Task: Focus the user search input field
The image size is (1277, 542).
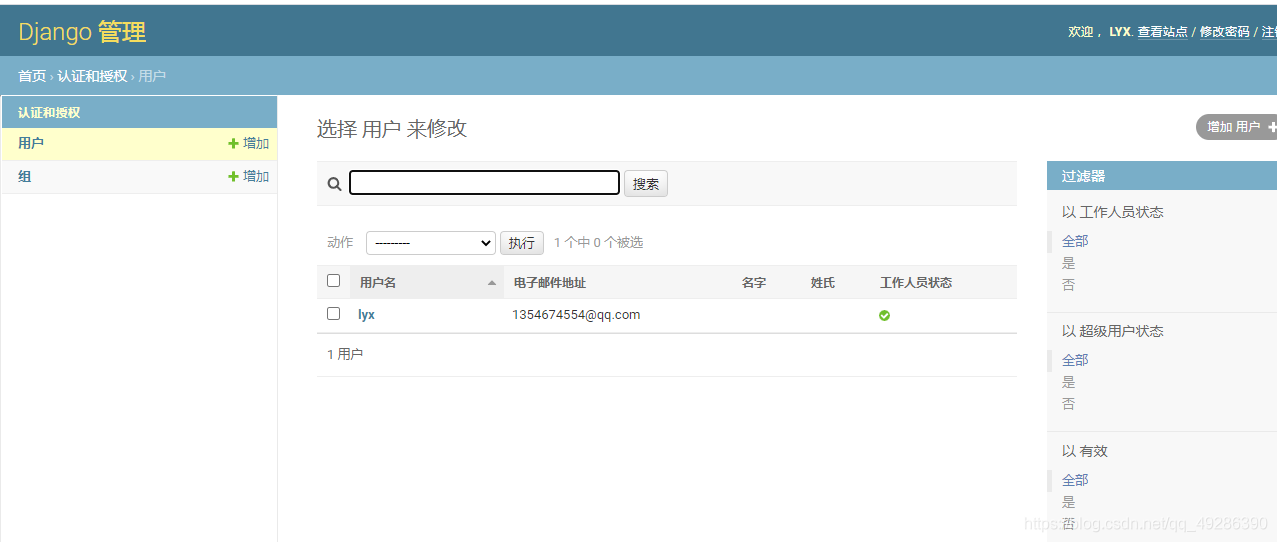Action: coord(484,183)
